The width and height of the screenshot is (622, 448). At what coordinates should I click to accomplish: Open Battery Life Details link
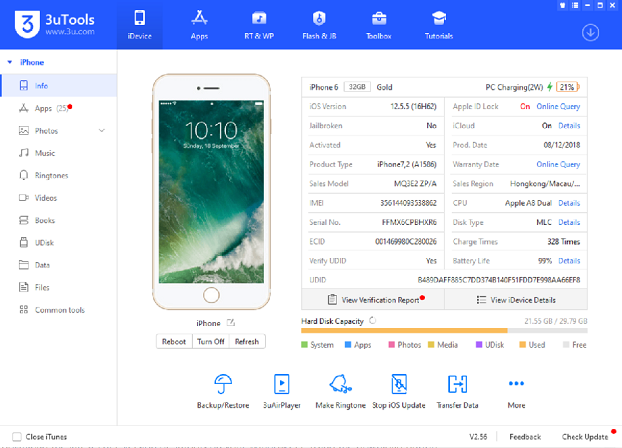[x=569, y=261]
